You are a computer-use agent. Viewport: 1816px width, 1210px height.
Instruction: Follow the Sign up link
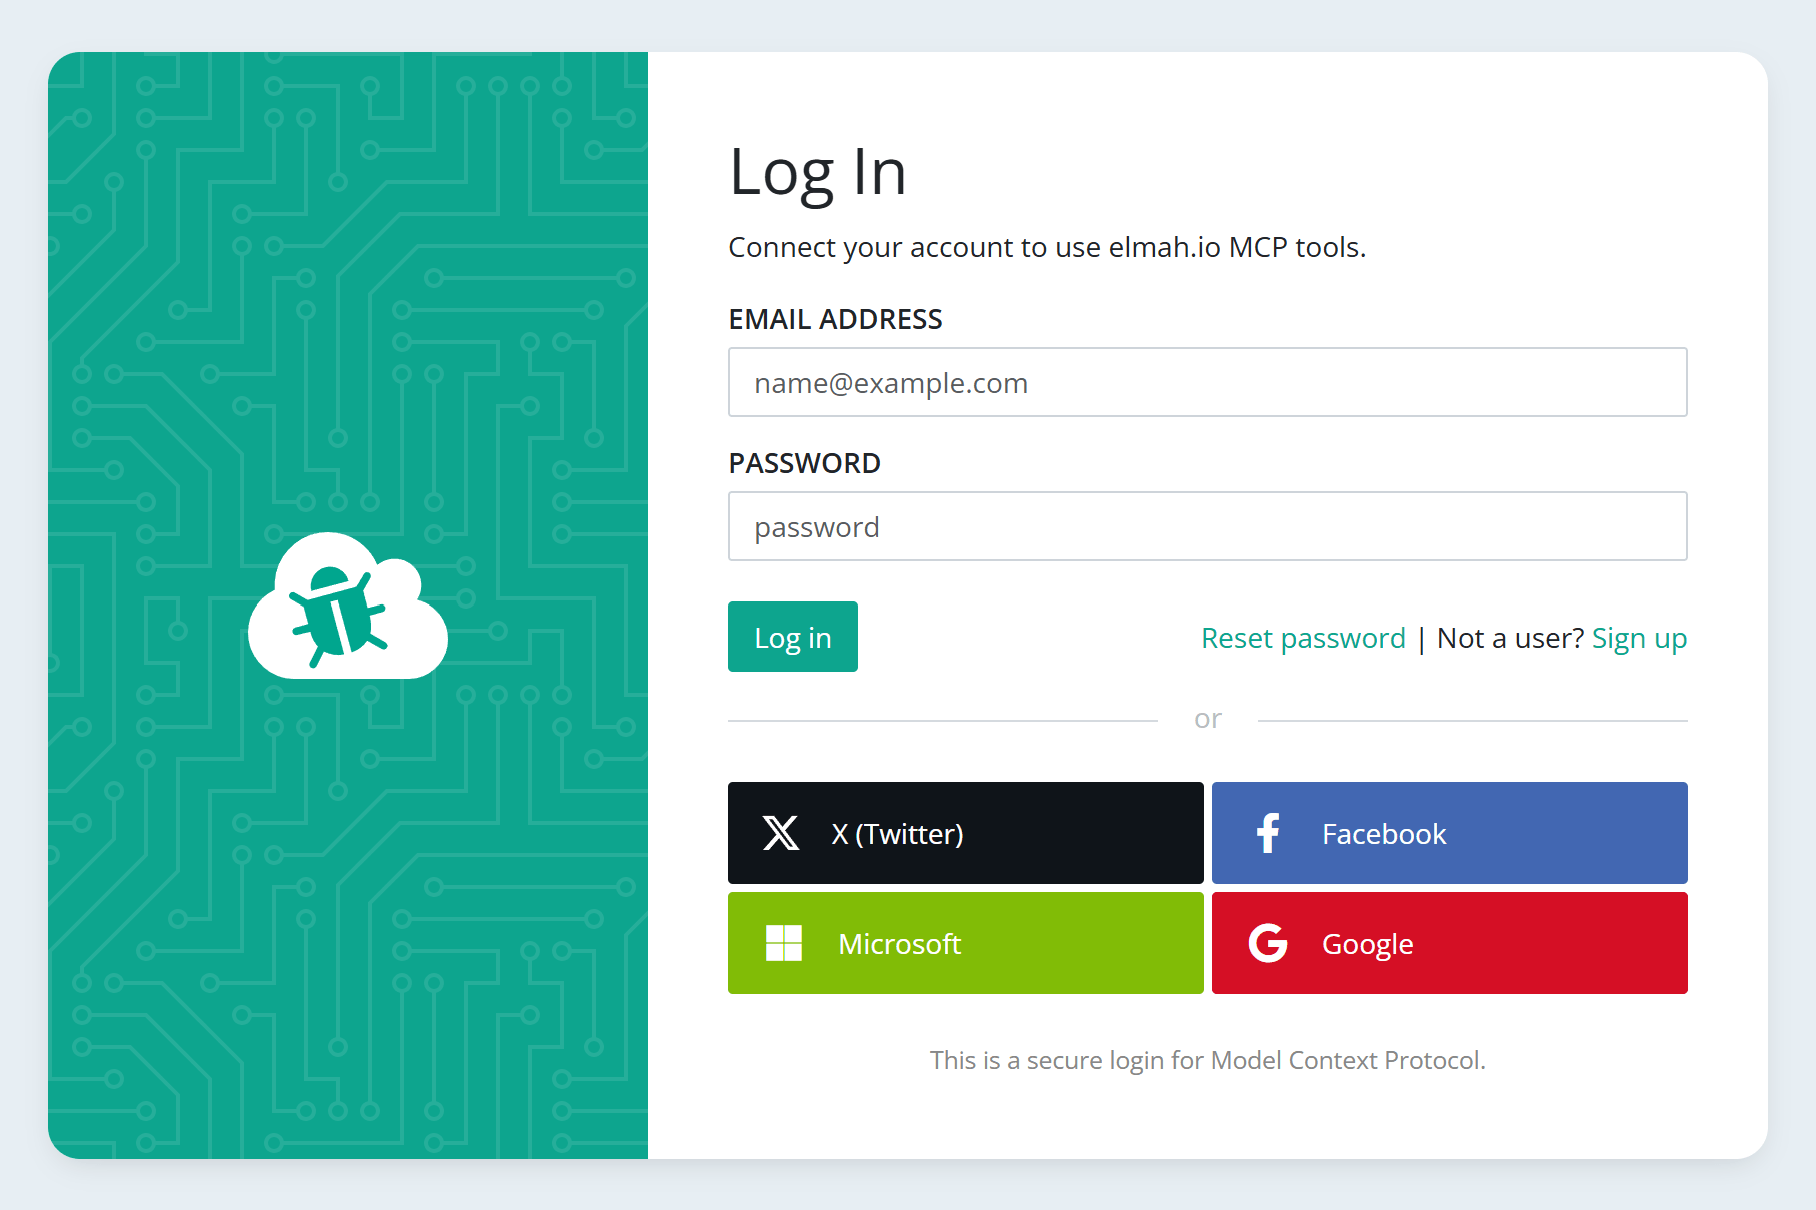point(1639,638)
